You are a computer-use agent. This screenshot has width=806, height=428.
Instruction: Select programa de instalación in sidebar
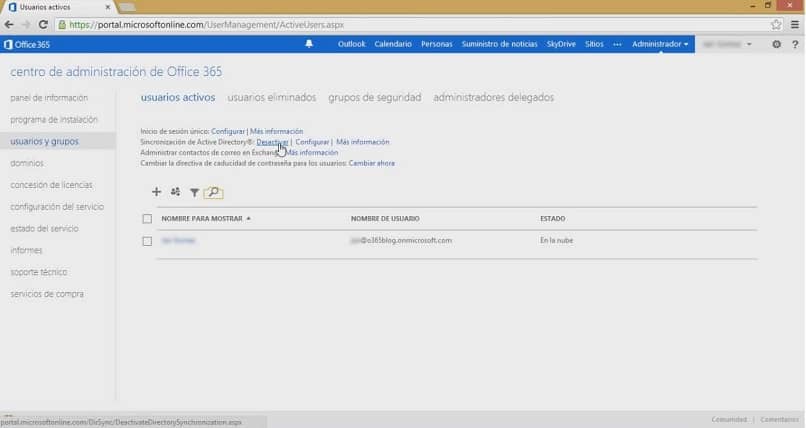click(x=53, y=119)
